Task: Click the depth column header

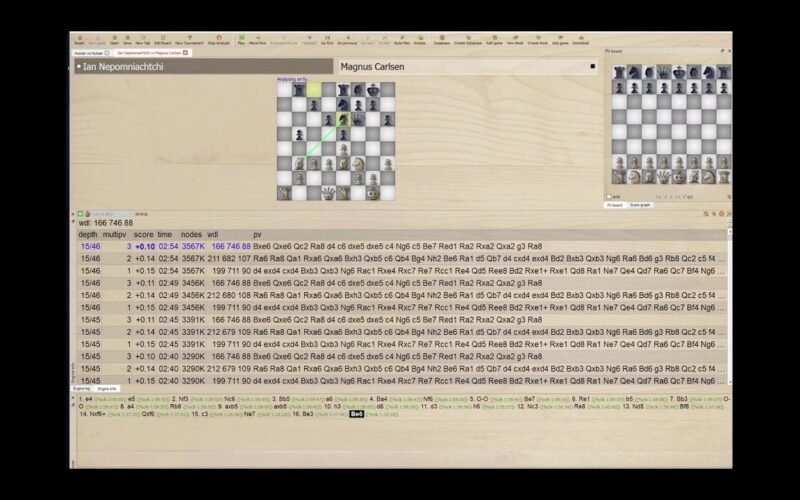Action: coord(88,235)
